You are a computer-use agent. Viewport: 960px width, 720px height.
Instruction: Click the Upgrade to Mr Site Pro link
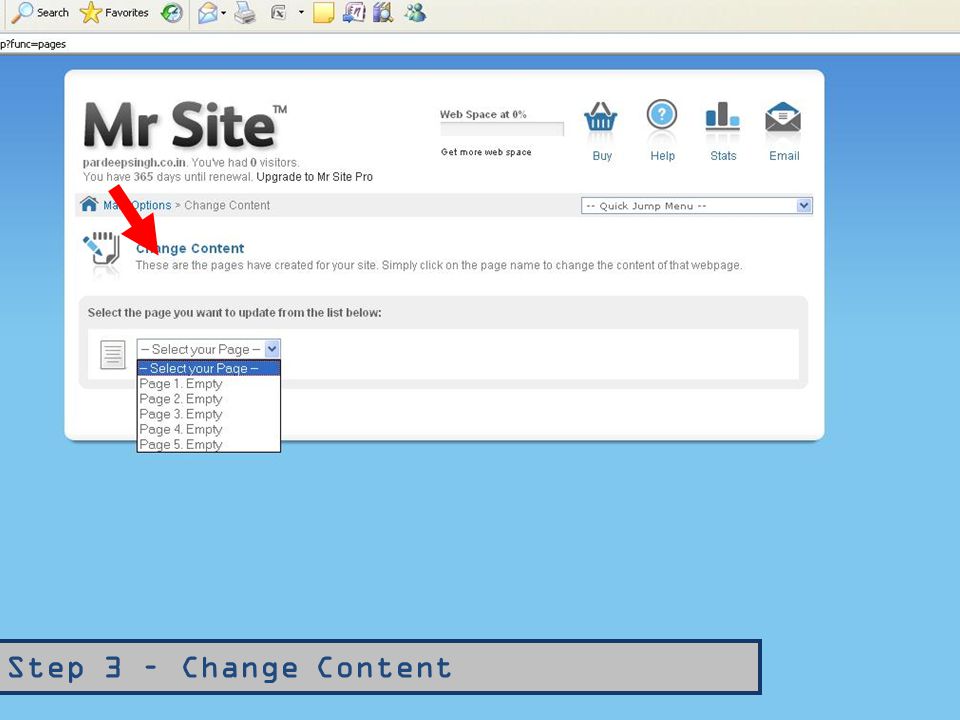[x=315, y=177]
